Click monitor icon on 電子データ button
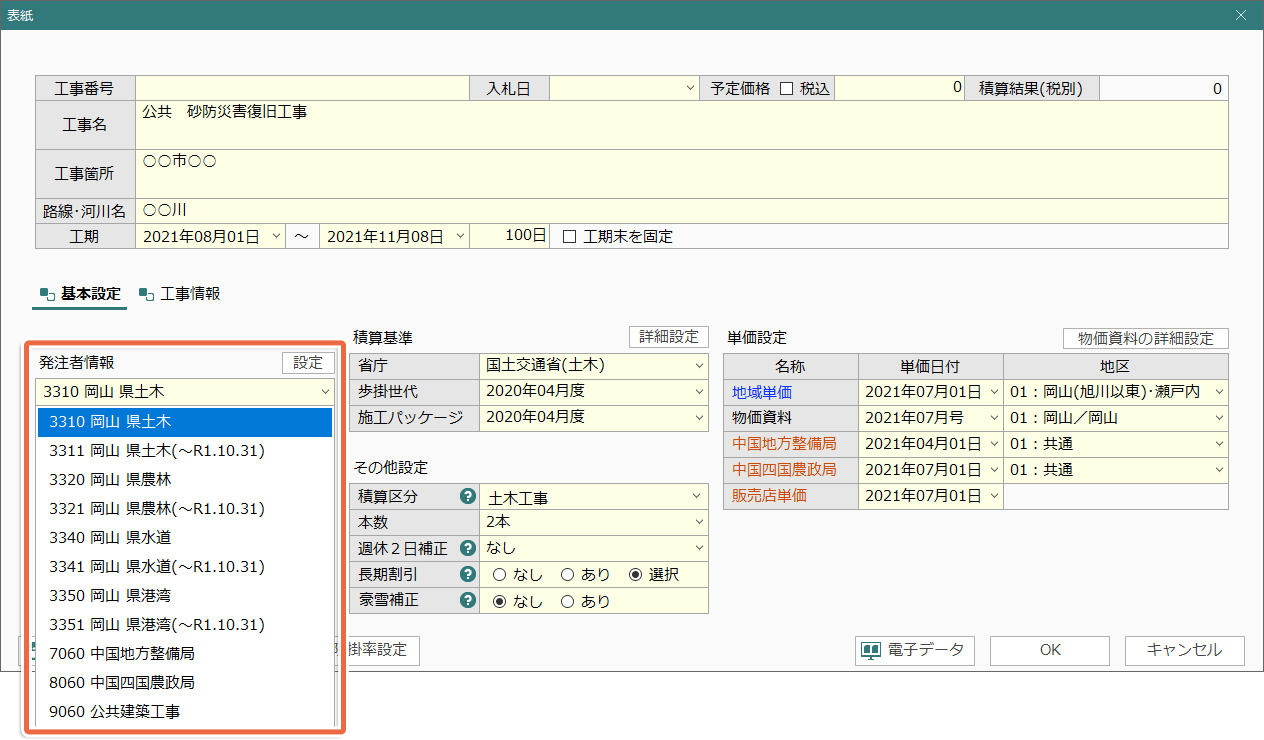 871,650
